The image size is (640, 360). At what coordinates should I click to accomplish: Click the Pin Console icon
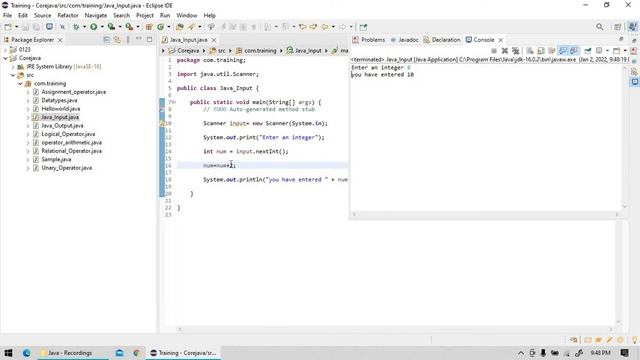[x=588, y=51]
